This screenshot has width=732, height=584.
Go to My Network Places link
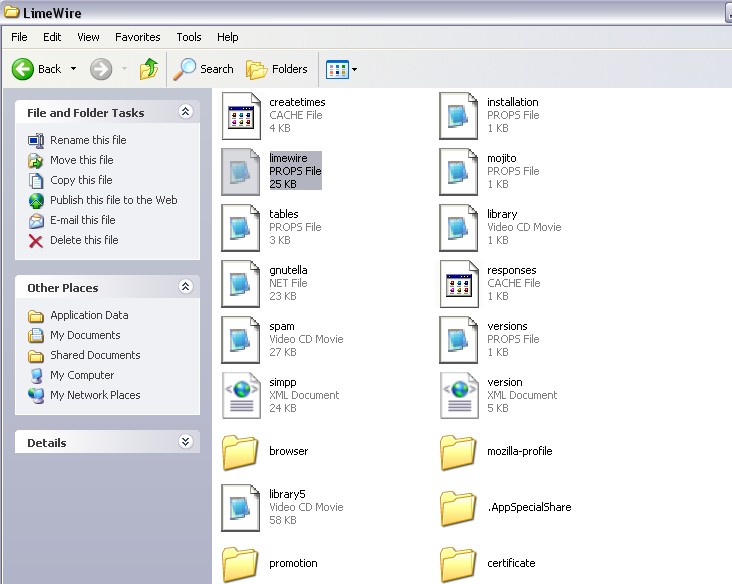pos(95,395)
